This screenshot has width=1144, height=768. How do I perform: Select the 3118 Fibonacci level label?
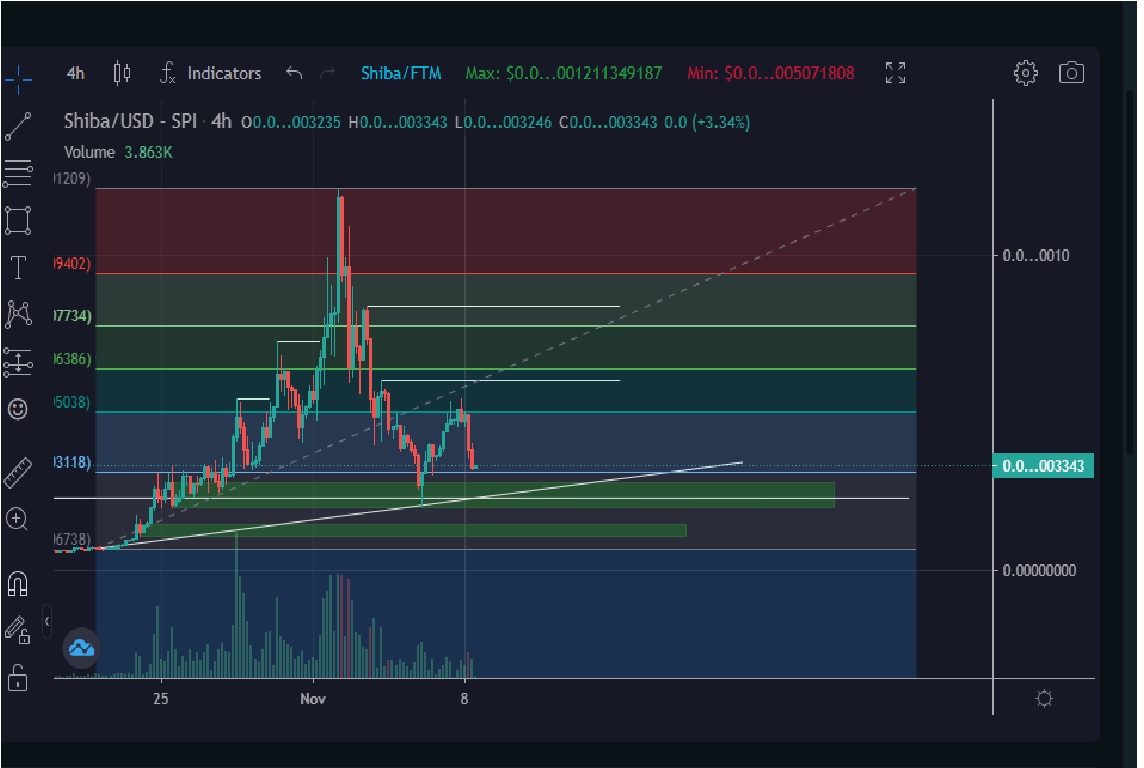pos(72,462)
